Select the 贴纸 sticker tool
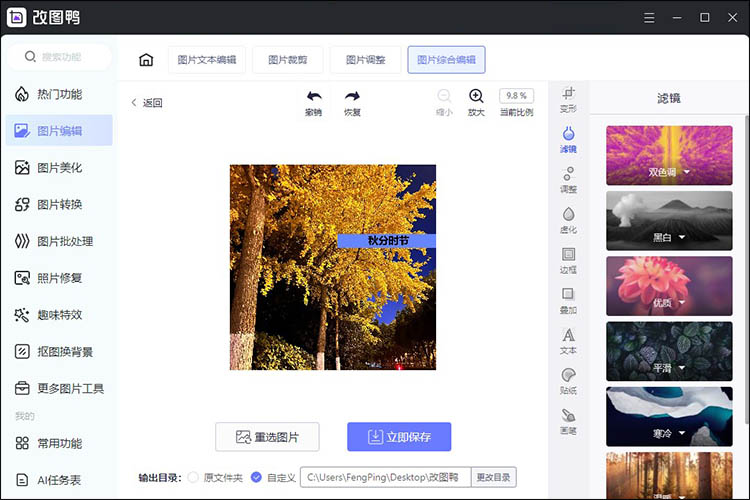The height and width of the screenshot is (500, 750). pos(568,381)
